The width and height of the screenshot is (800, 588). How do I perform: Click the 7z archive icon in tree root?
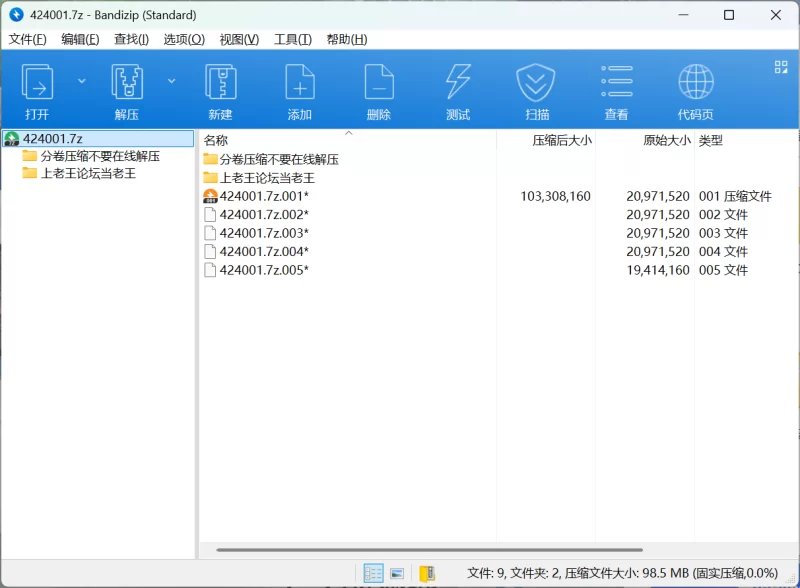(12, 139)
